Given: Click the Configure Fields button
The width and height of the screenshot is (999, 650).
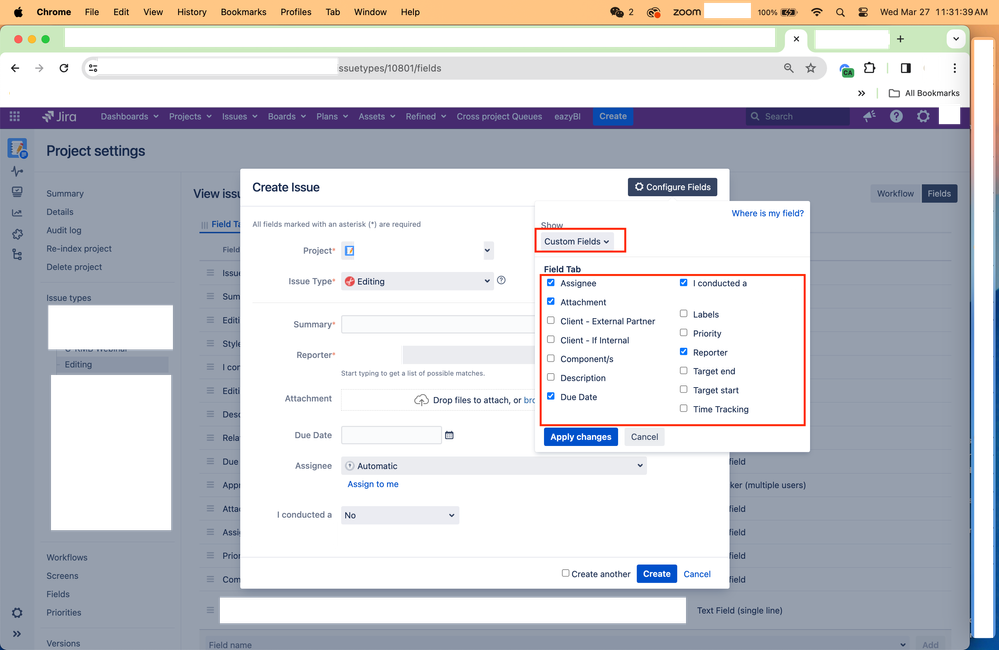Looking at the screenshot, I should (673, 187).
